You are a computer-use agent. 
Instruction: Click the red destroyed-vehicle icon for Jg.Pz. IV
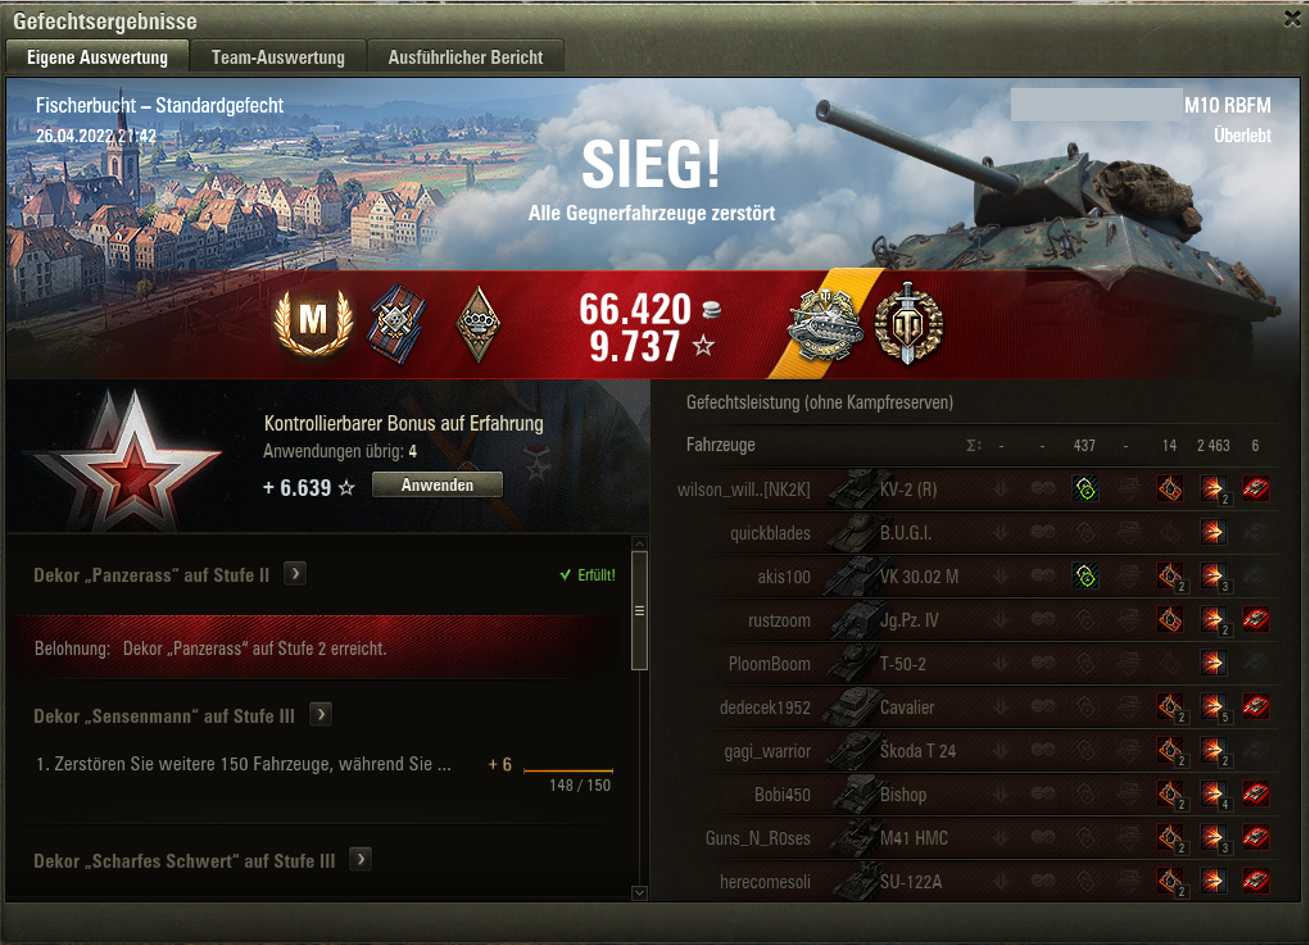click(x=1256, y=620)
